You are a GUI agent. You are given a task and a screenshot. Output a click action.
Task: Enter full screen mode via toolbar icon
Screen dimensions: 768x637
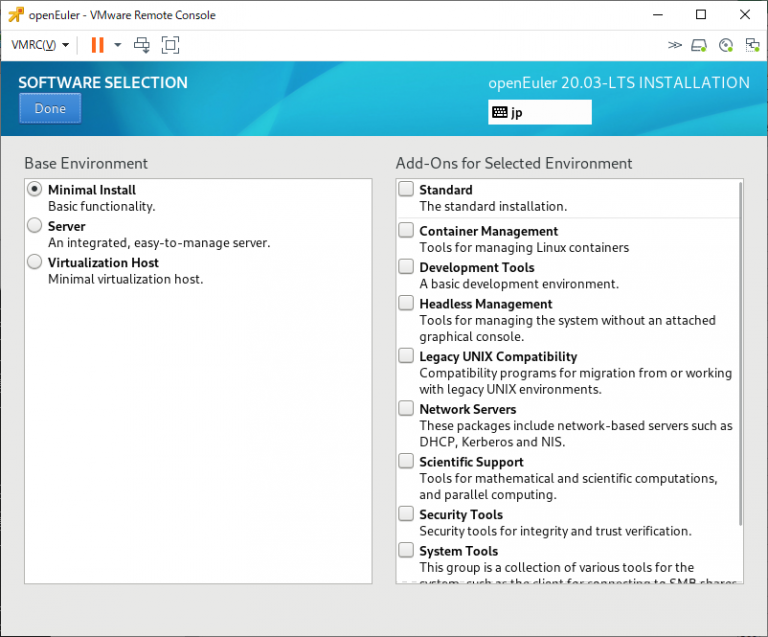pyautogui.click(x=170, y=45)
